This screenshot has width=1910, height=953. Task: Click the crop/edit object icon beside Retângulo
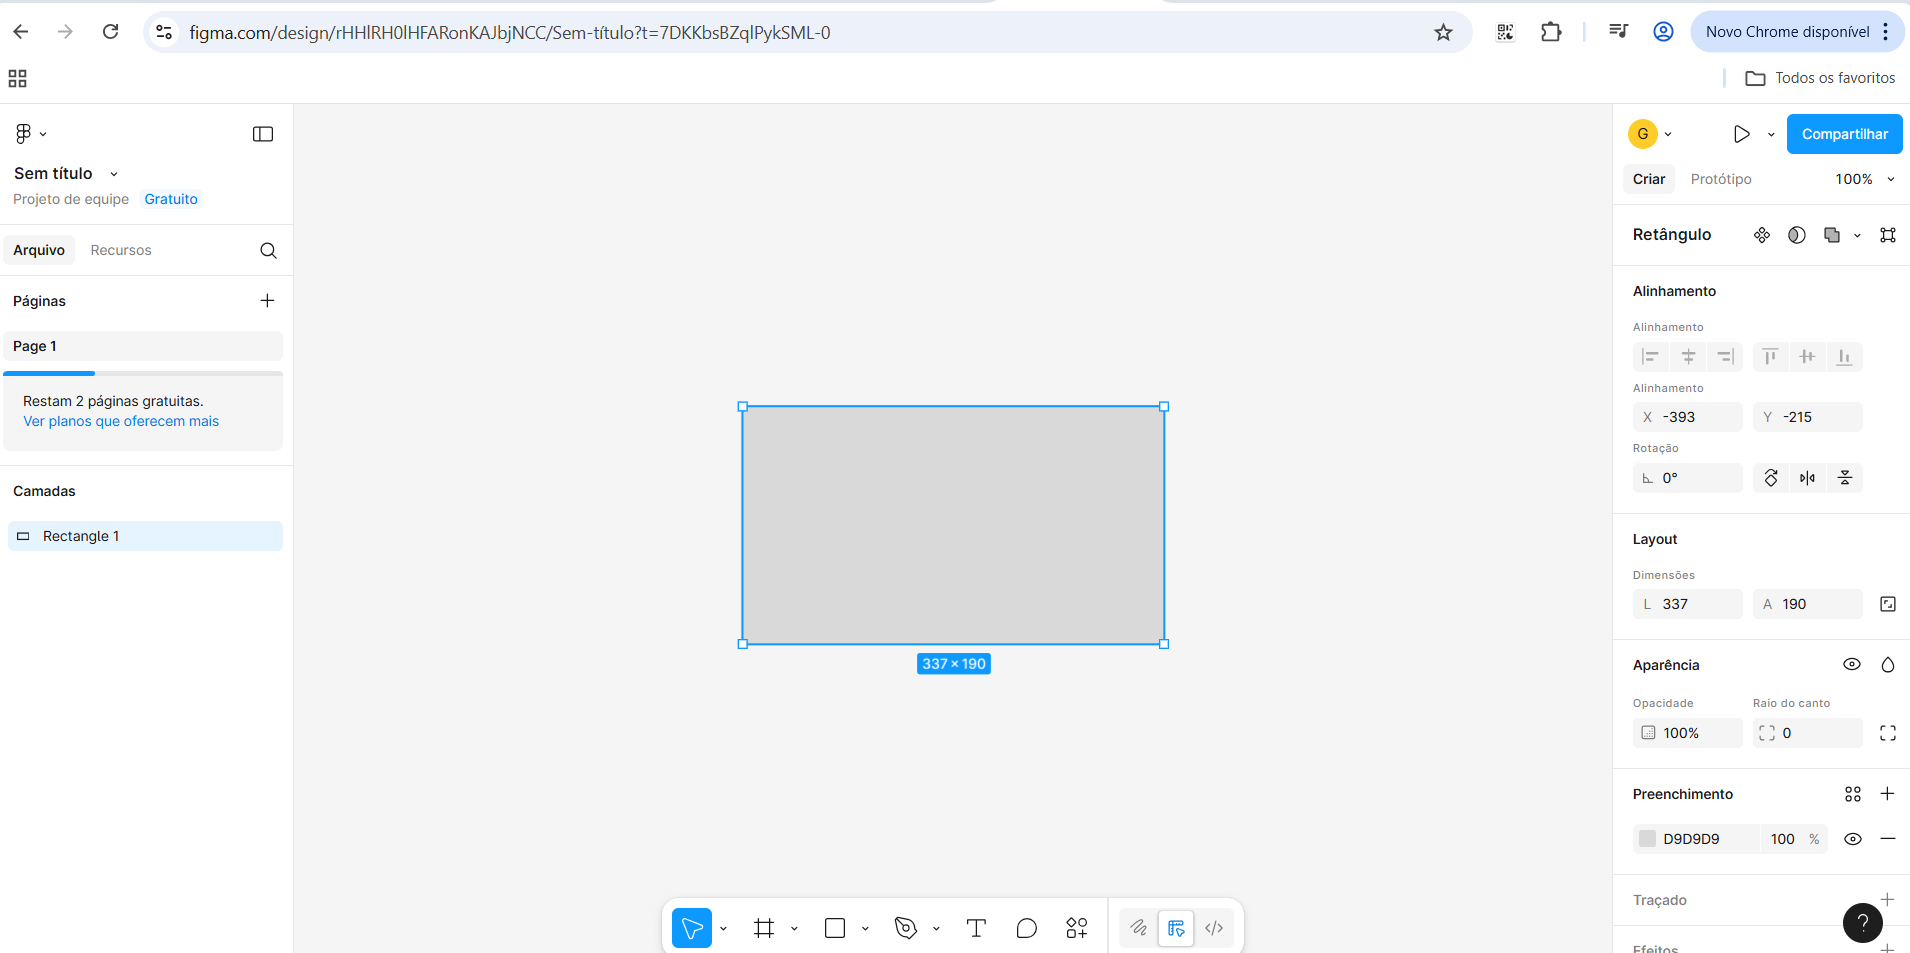click(x=1888, y=235)
